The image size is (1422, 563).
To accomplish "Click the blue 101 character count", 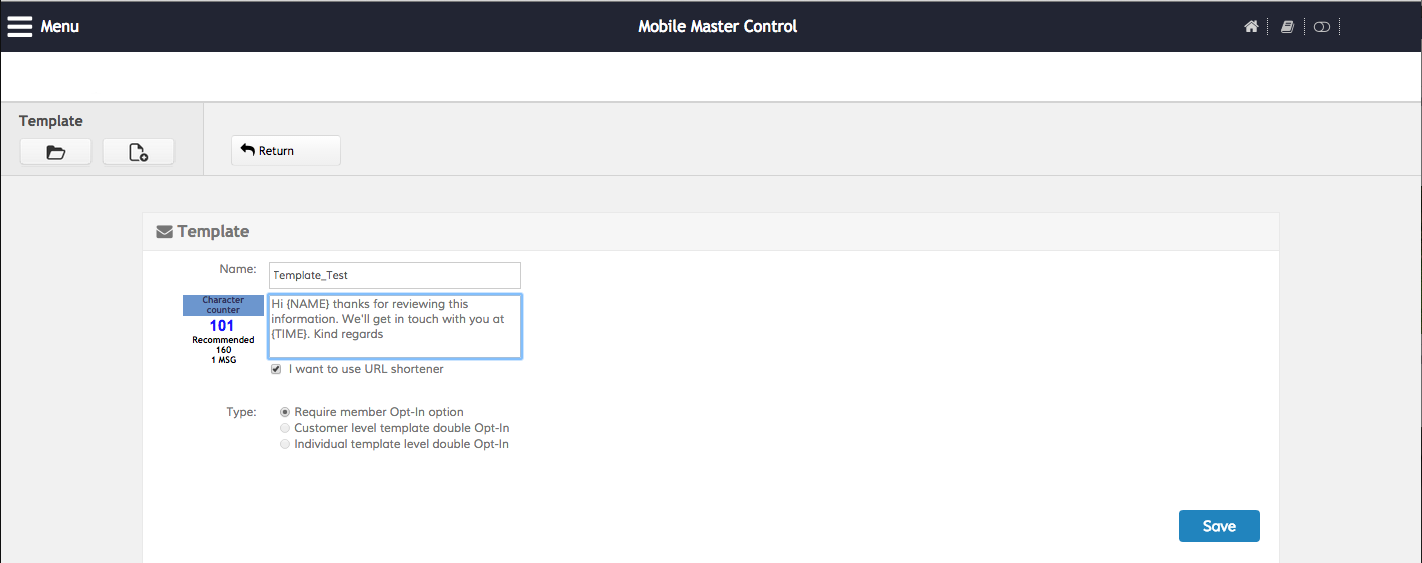I will pyautogui.click(x=222, y=326).
